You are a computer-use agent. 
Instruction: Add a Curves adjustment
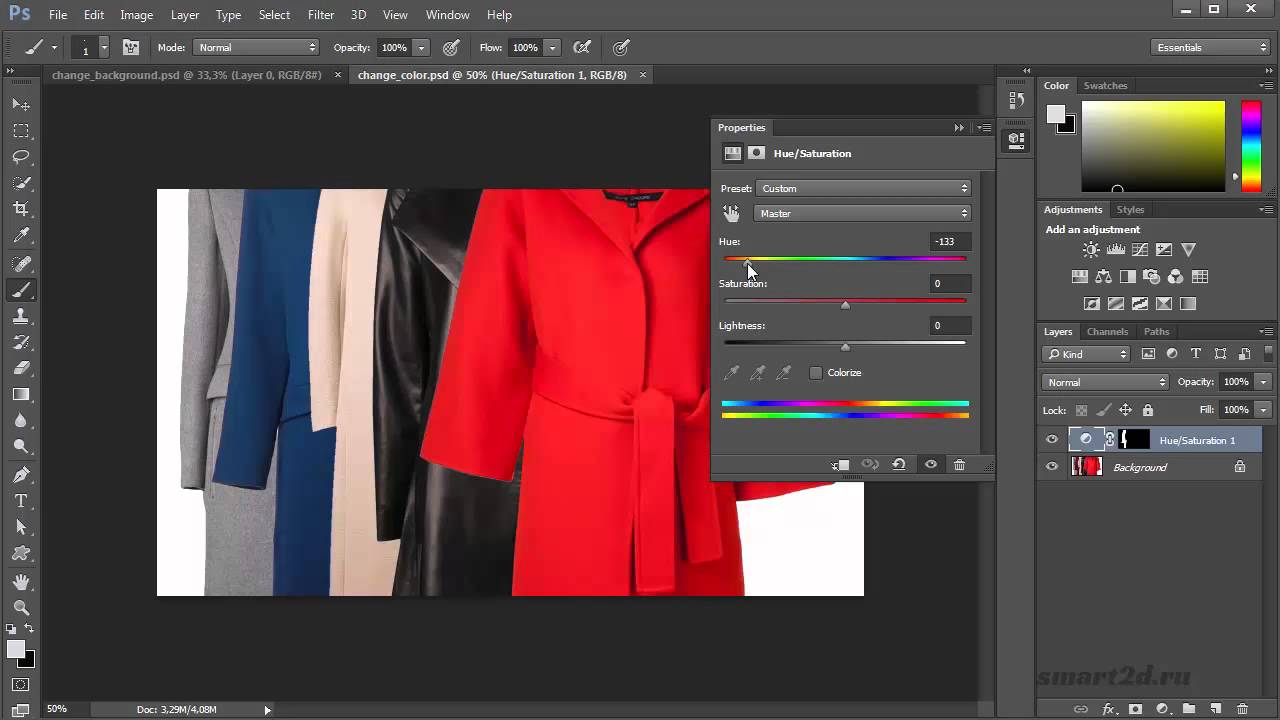(1140, 250)
